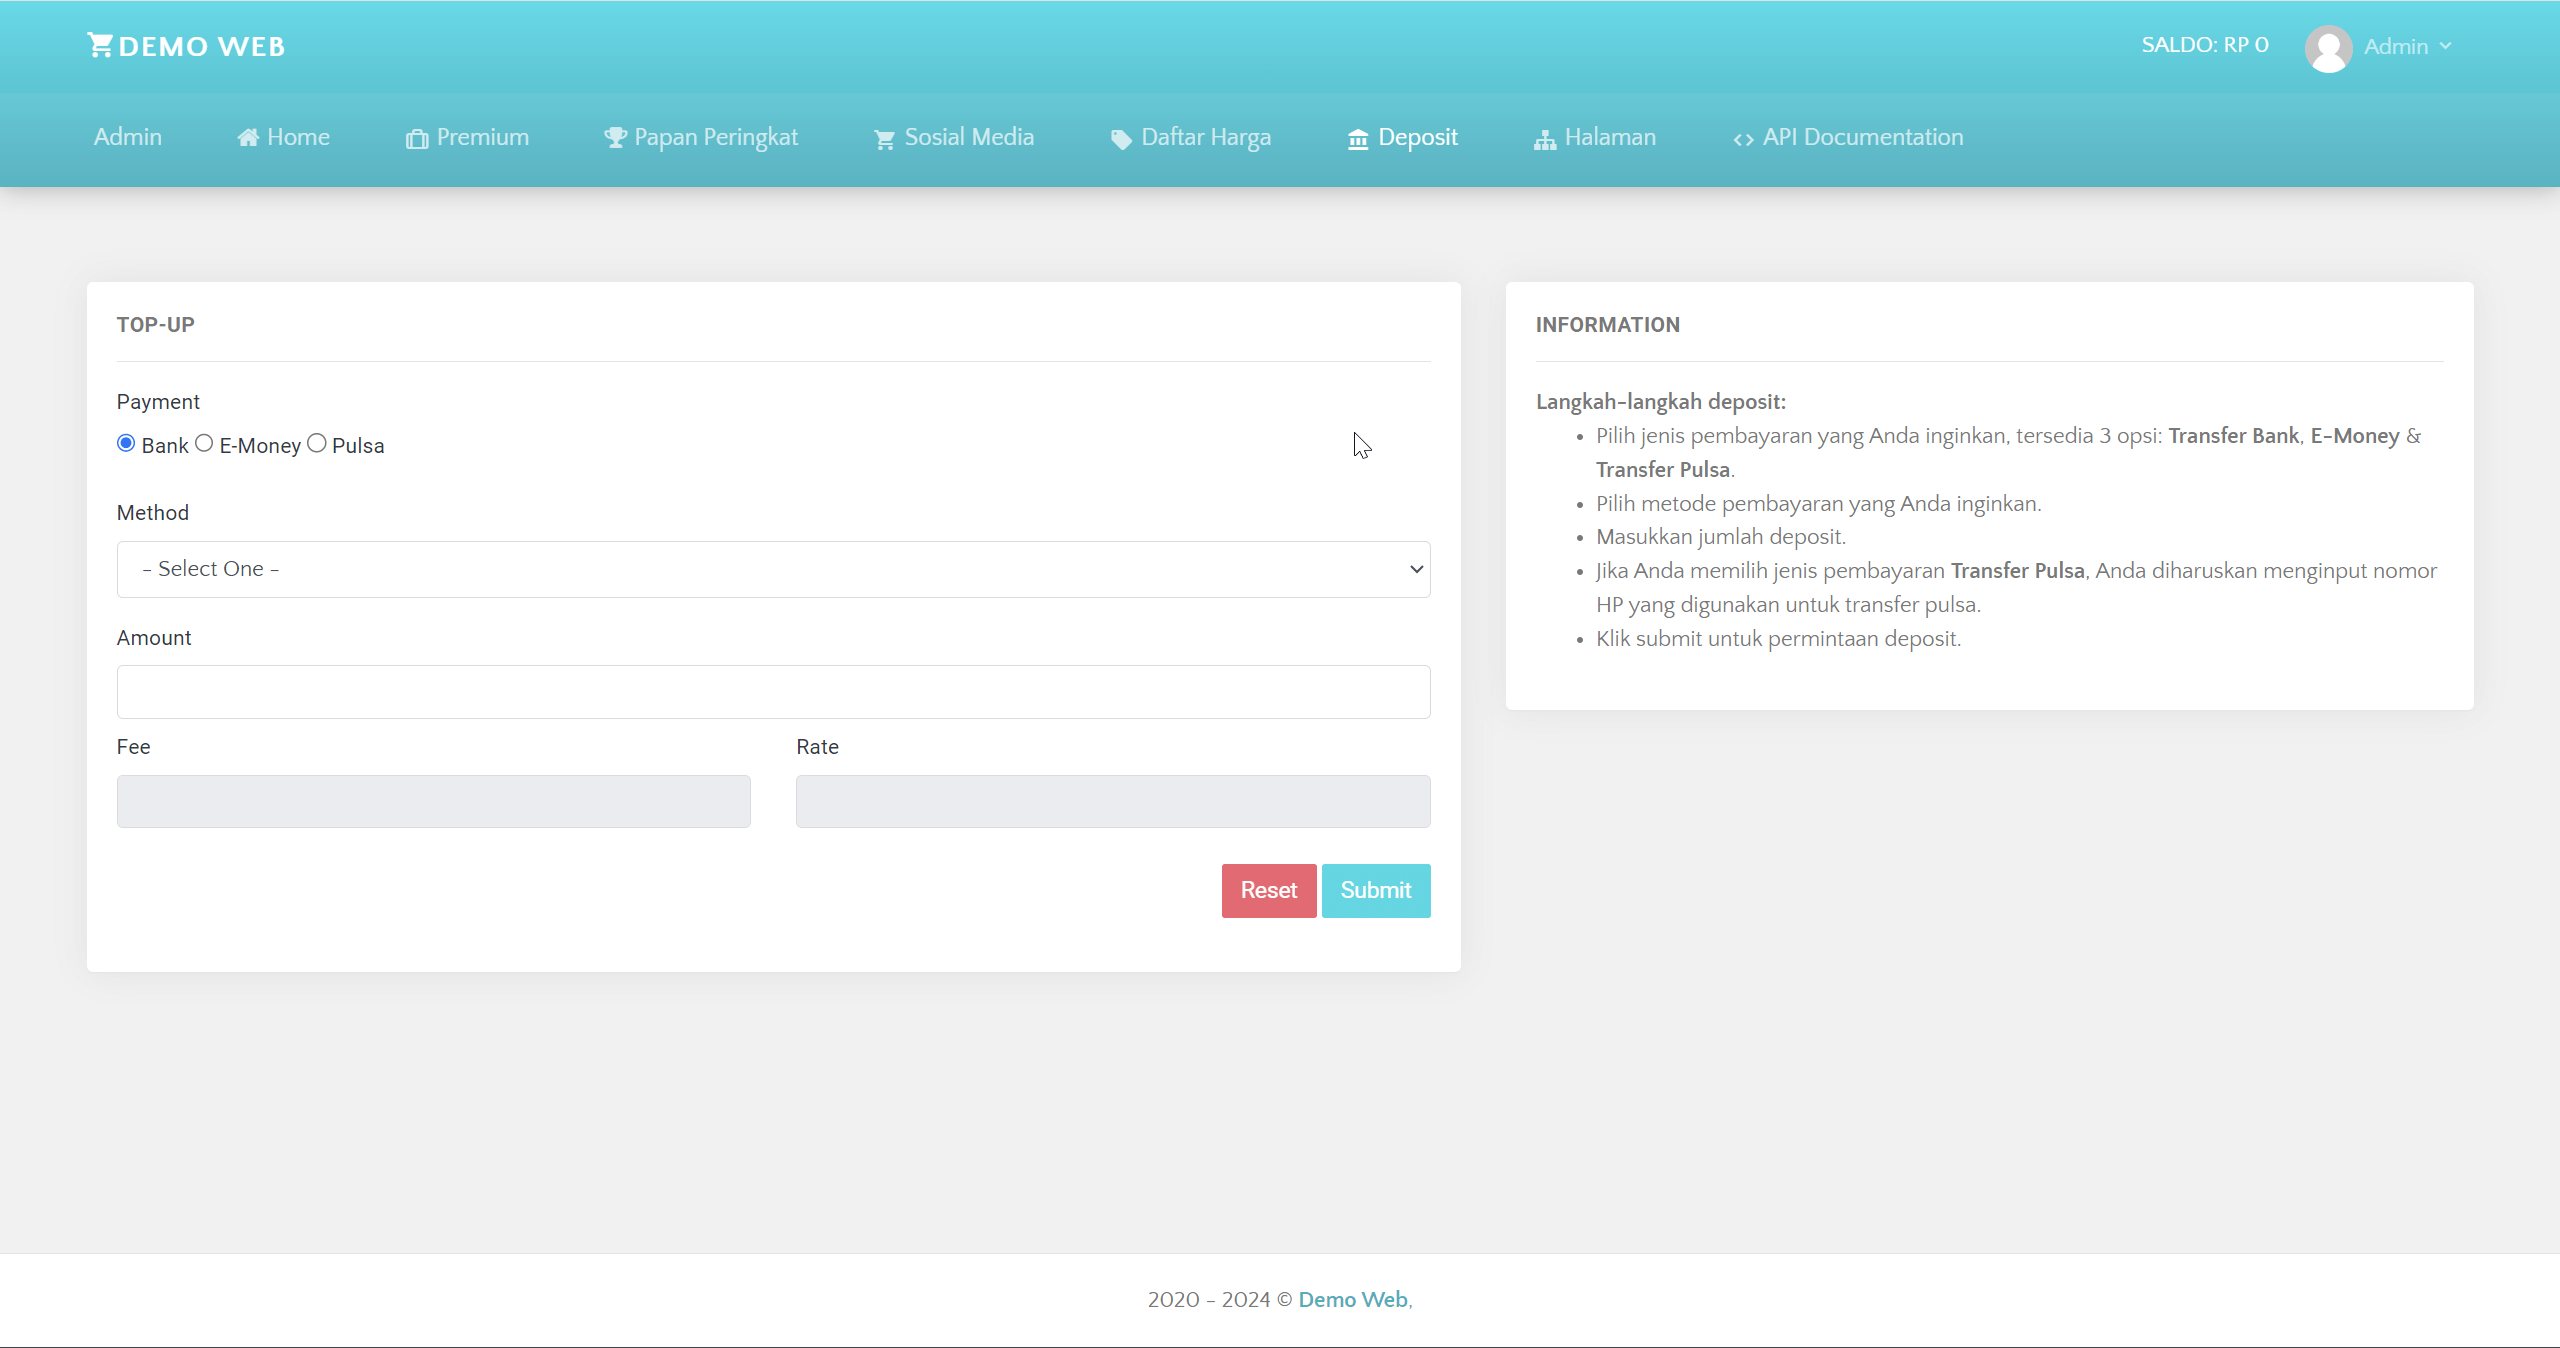Click the Sosial Media cart icon
2560x1348 pixels.
point(883,138)
